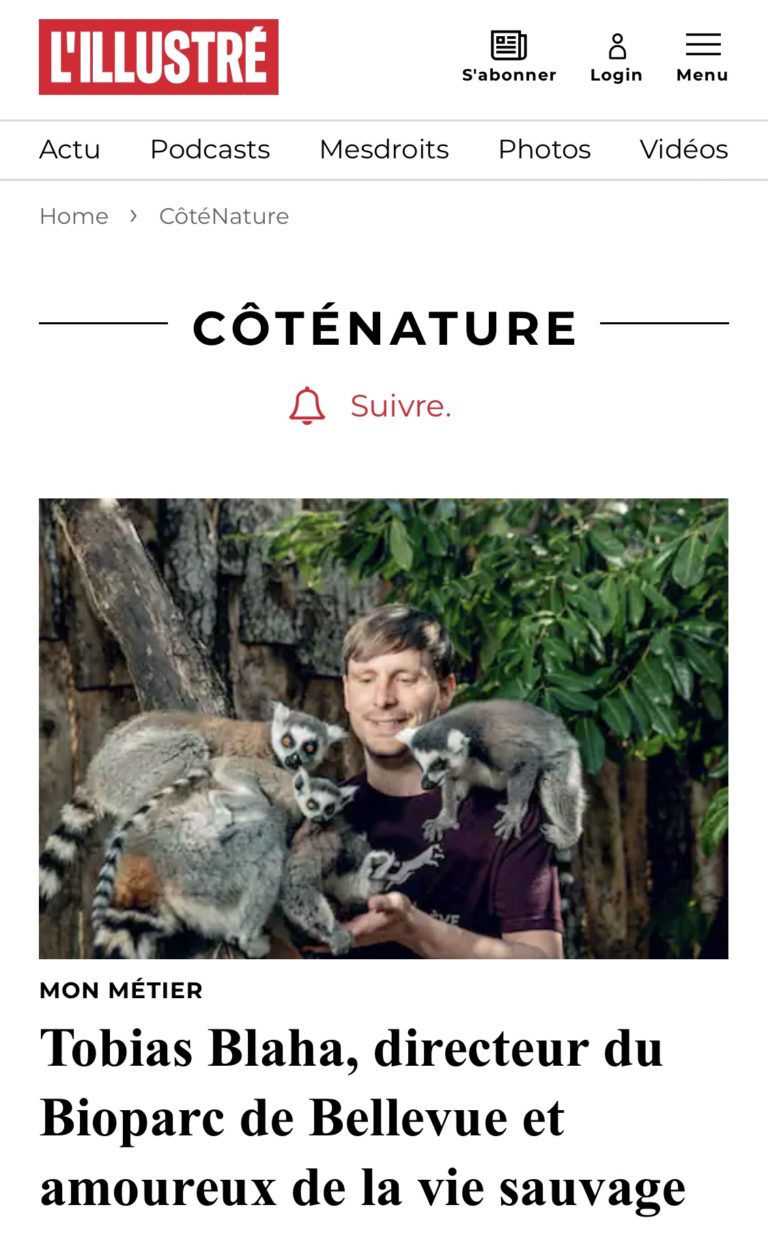
Task: Open the lemur article photo
Action: tap(384, 729)
